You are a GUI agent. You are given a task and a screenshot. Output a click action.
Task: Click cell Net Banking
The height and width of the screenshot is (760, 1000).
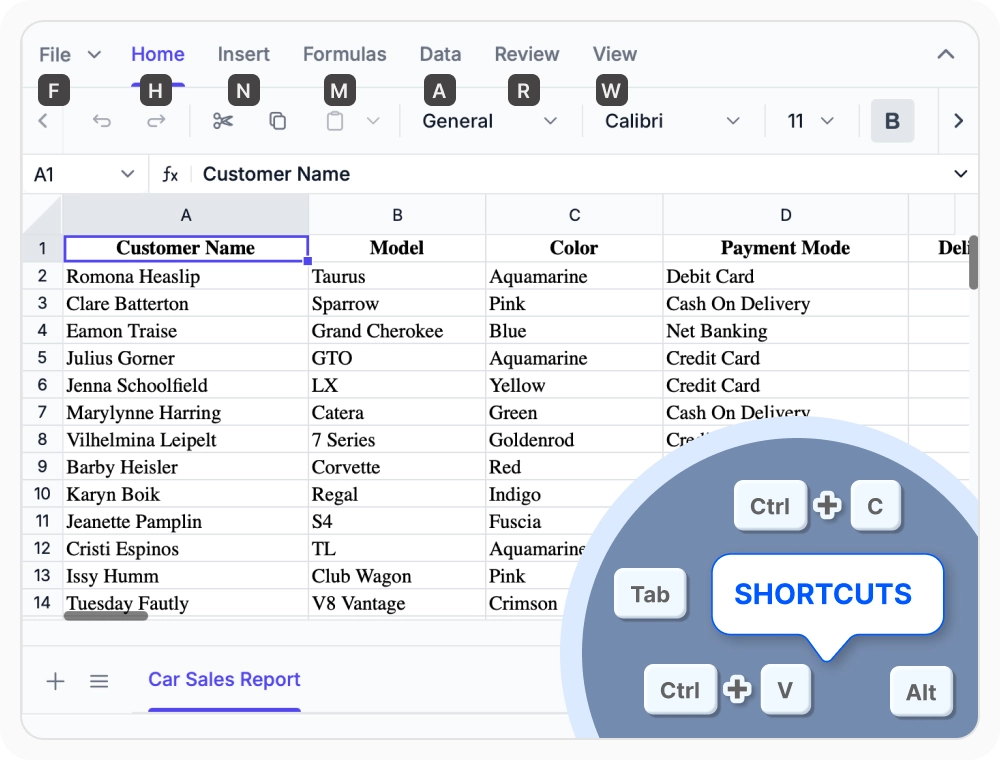click(x=786, y=331)
